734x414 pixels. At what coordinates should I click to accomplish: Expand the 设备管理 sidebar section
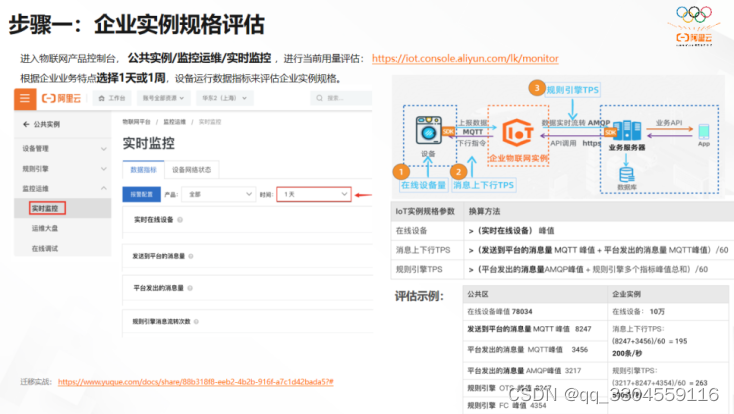[x=63, y=148]
